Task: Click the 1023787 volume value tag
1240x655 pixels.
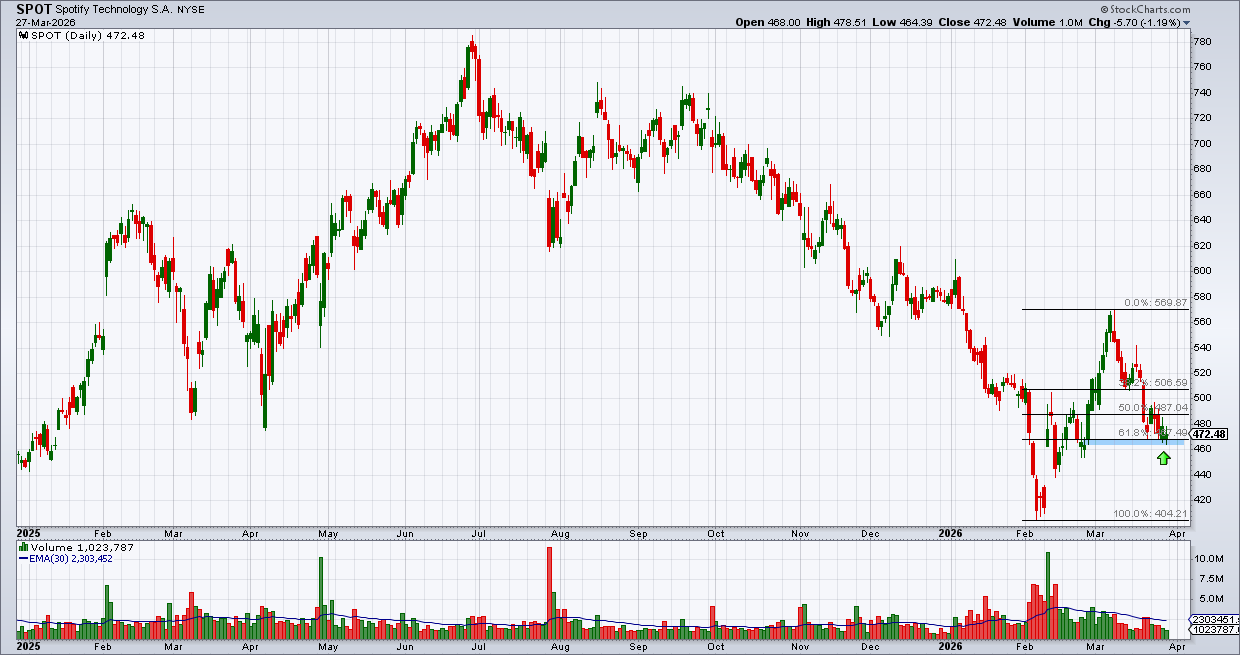Action: [1214, 631]
